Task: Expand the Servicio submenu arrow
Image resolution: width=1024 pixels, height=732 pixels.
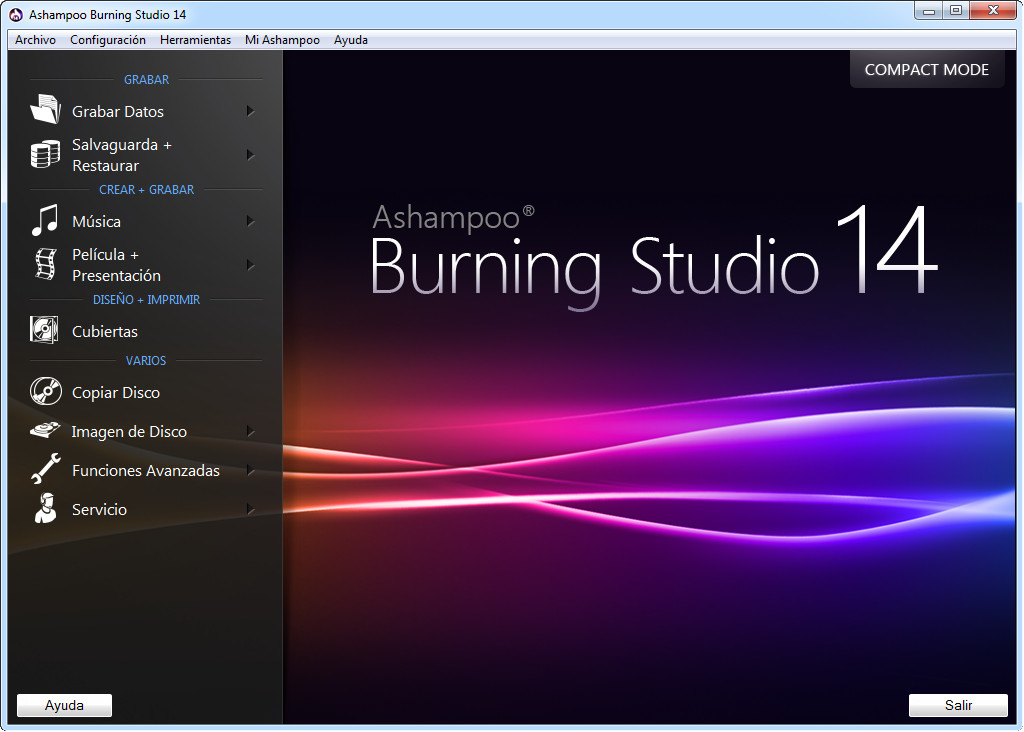Action: pos(250,509)
